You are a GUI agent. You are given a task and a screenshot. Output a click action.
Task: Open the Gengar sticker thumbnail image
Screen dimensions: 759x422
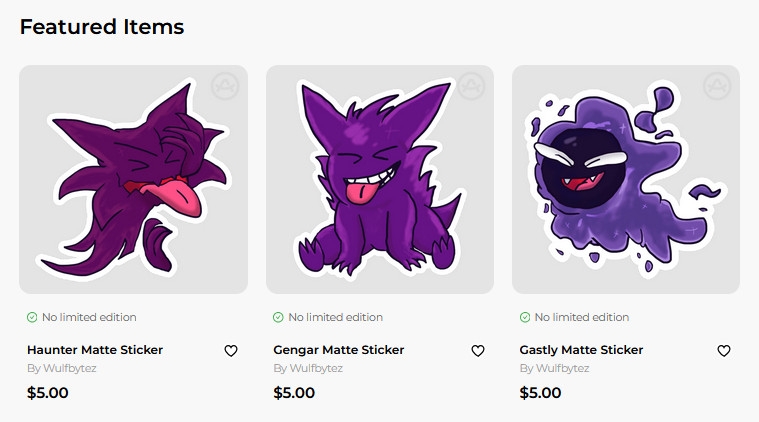(x=379, y=180)
